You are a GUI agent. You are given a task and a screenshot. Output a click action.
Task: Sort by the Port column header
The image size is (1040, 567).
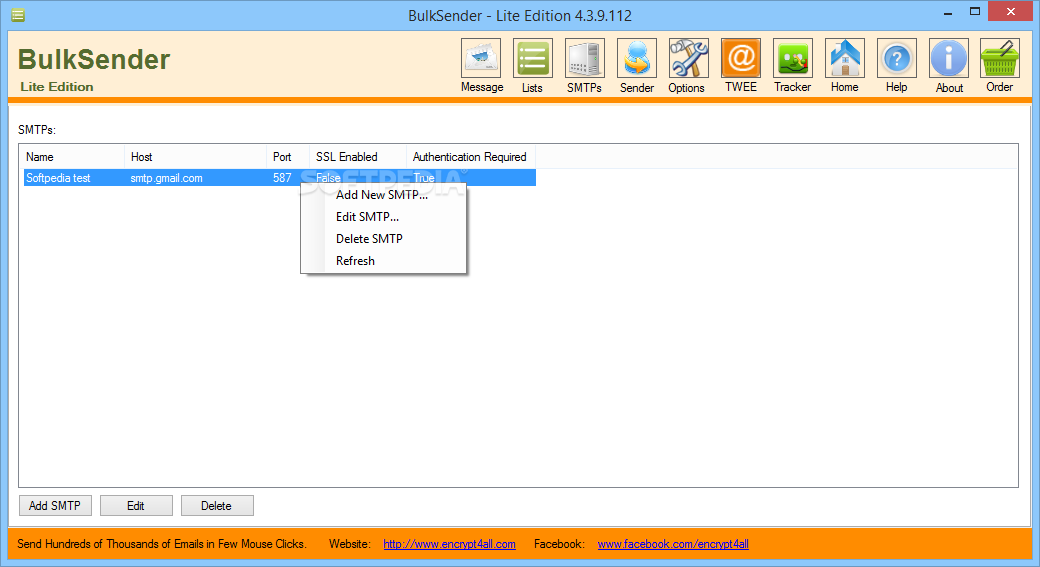coord(288,157)
